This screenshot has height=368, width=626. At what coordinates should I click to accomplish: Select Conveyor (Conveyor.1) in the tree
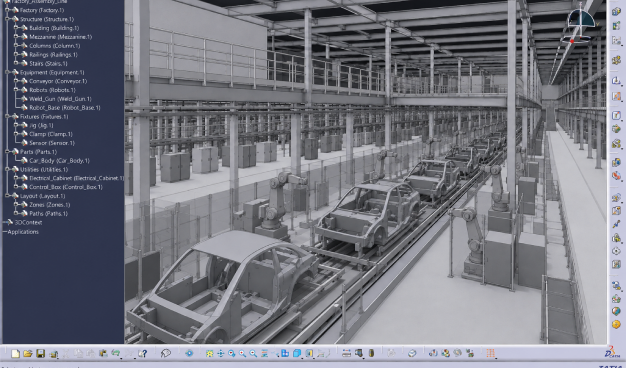point(58,81)
